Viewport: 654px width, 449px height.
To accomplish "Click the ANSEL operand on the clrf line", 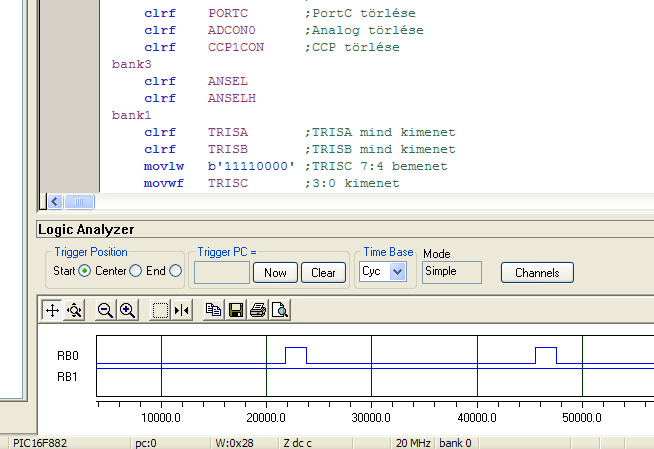I will click(228, 81).
